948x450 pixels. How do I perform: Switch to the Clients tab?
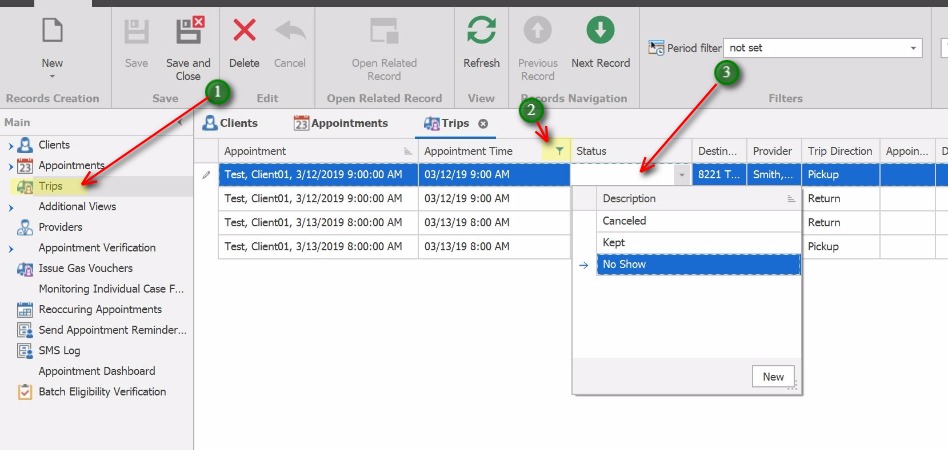tap(230, 123)
